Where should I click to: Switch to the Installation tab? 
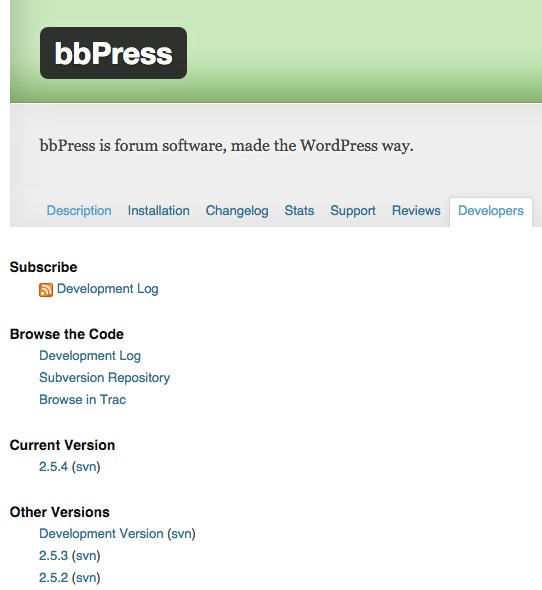(x=159, y=211)
